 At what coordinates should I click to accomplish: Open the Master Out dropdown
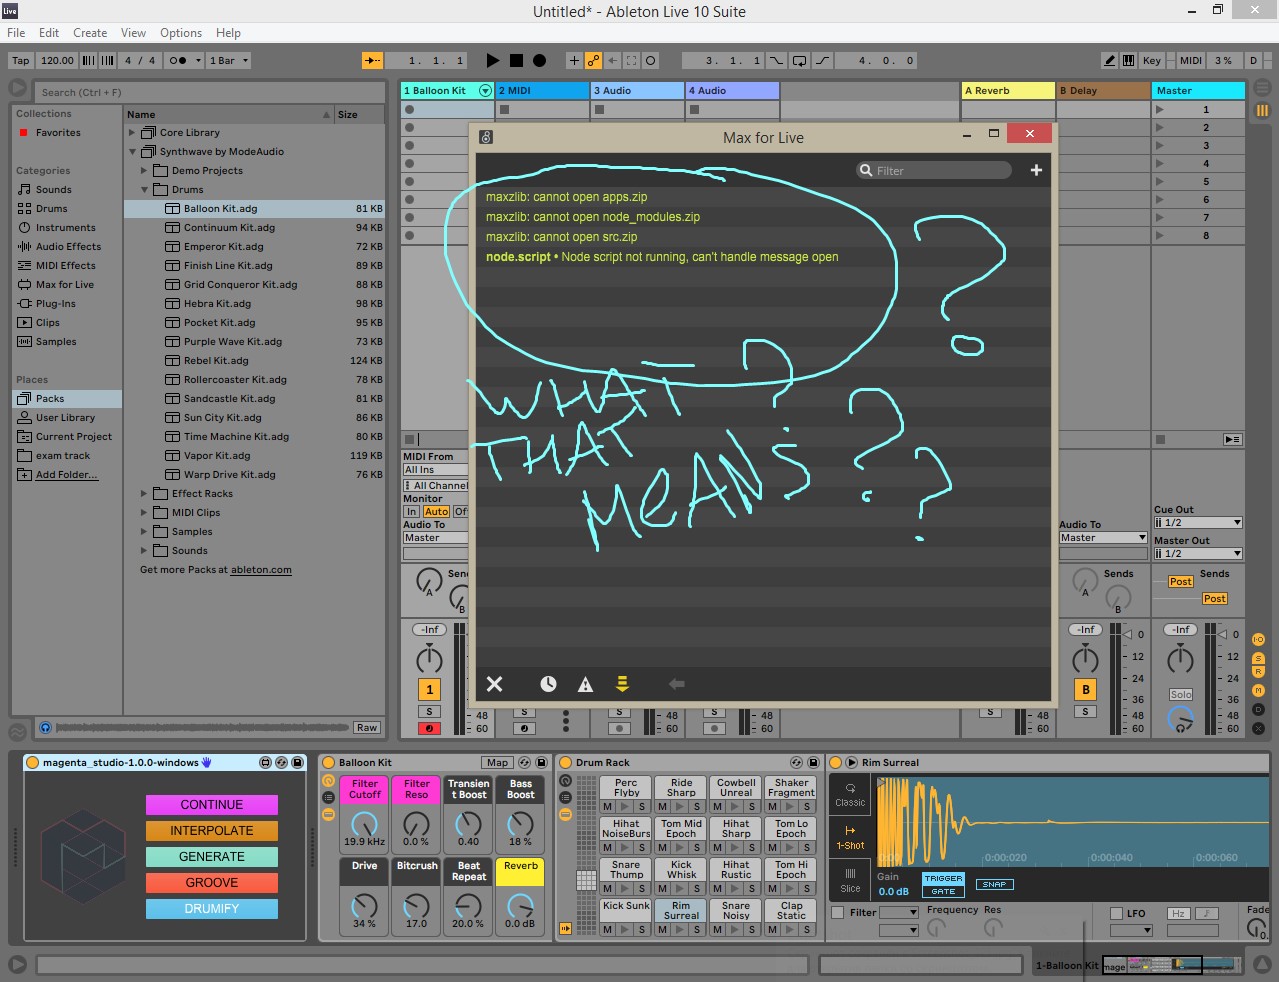click(x=1198, y=553)
